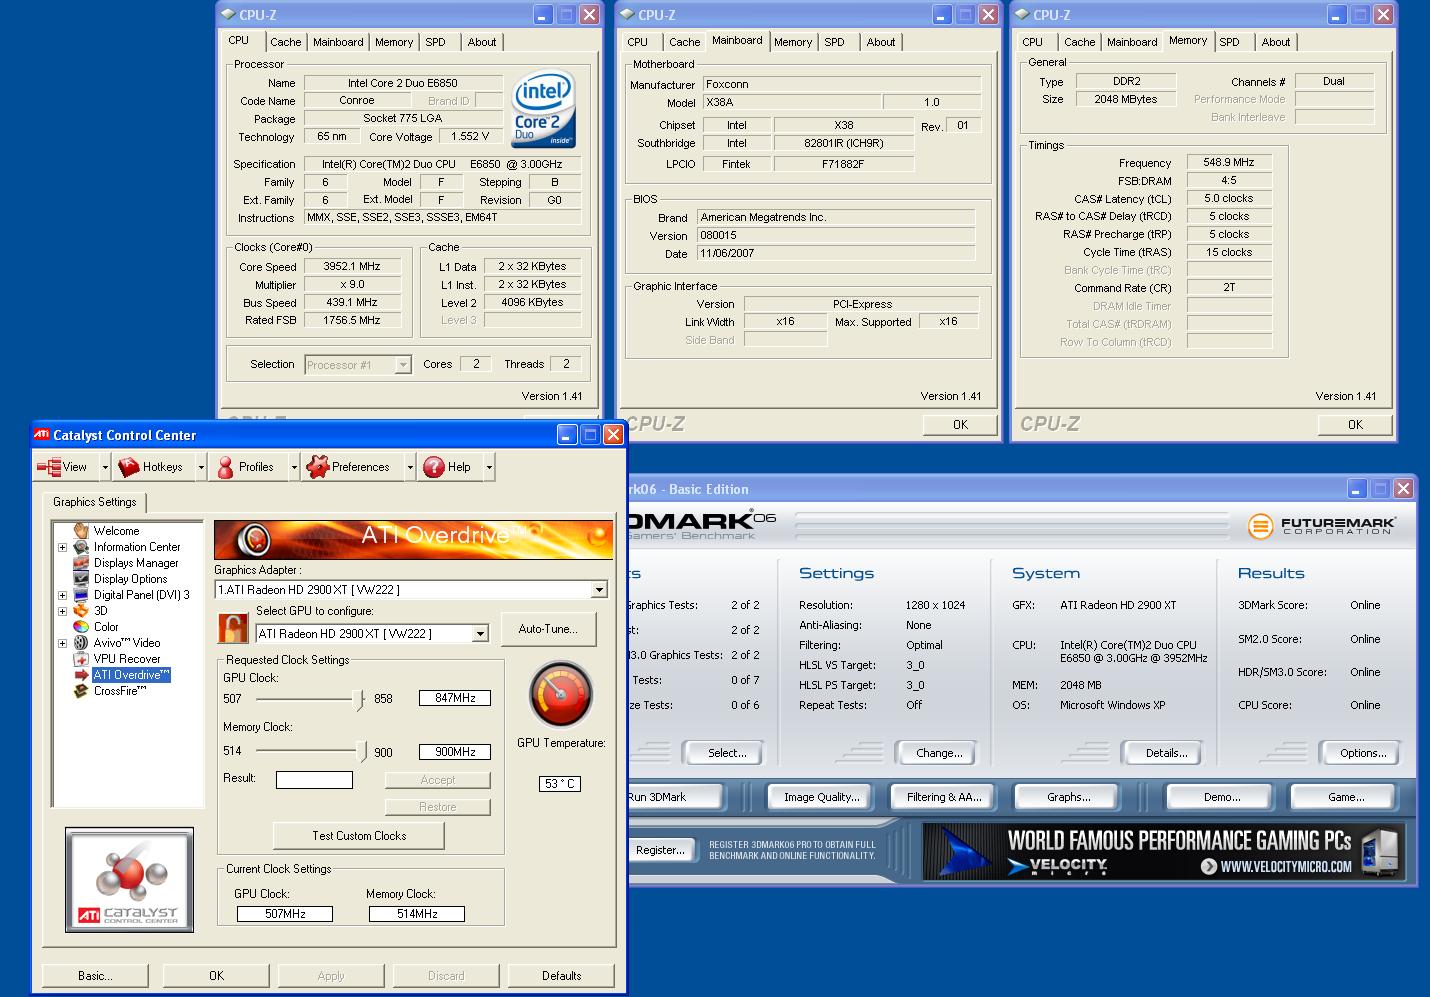
Task: Select Color in the settings tree
Action: pyautogui.click(x=106, y=627)
